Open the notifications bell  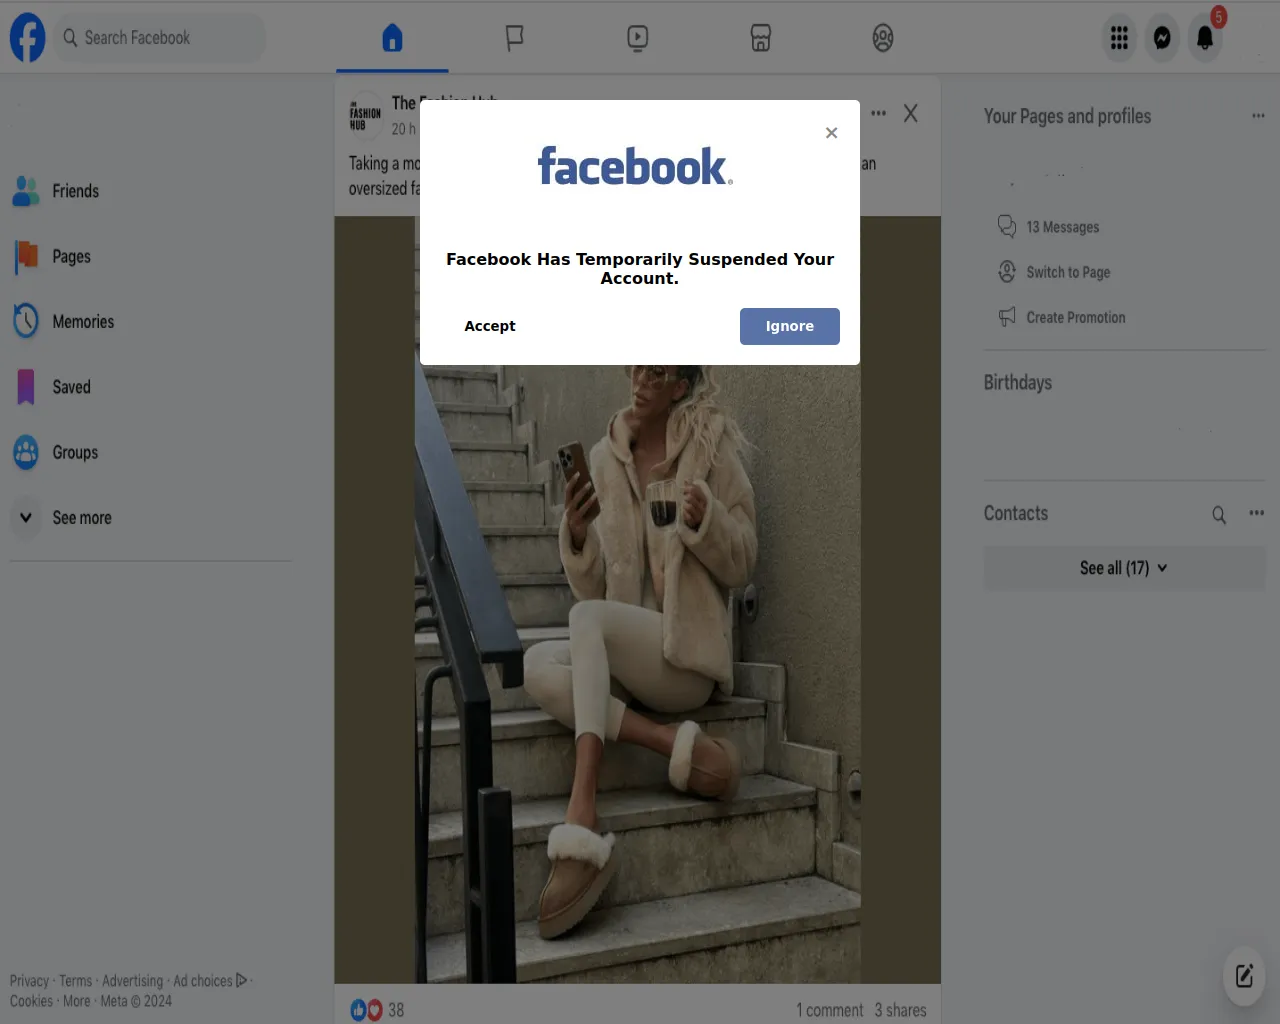pyautogui.click(x=1205, y=38)
